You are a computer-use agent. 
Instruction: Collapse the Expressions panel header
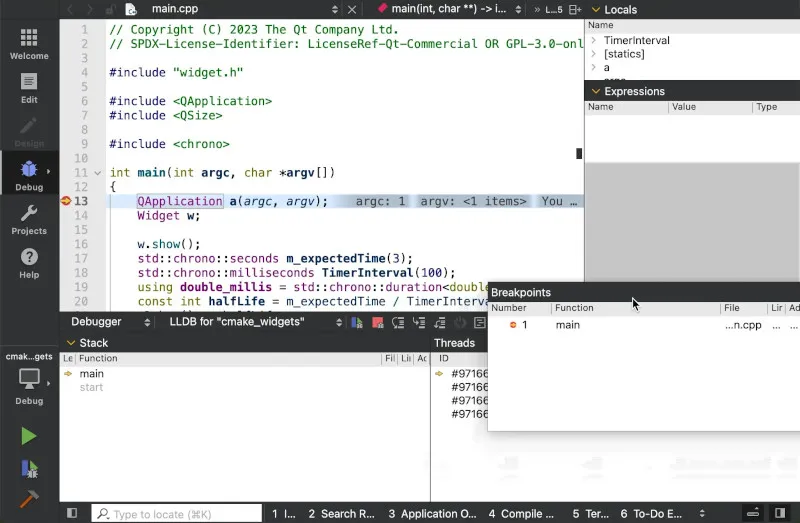pos(596,91)
